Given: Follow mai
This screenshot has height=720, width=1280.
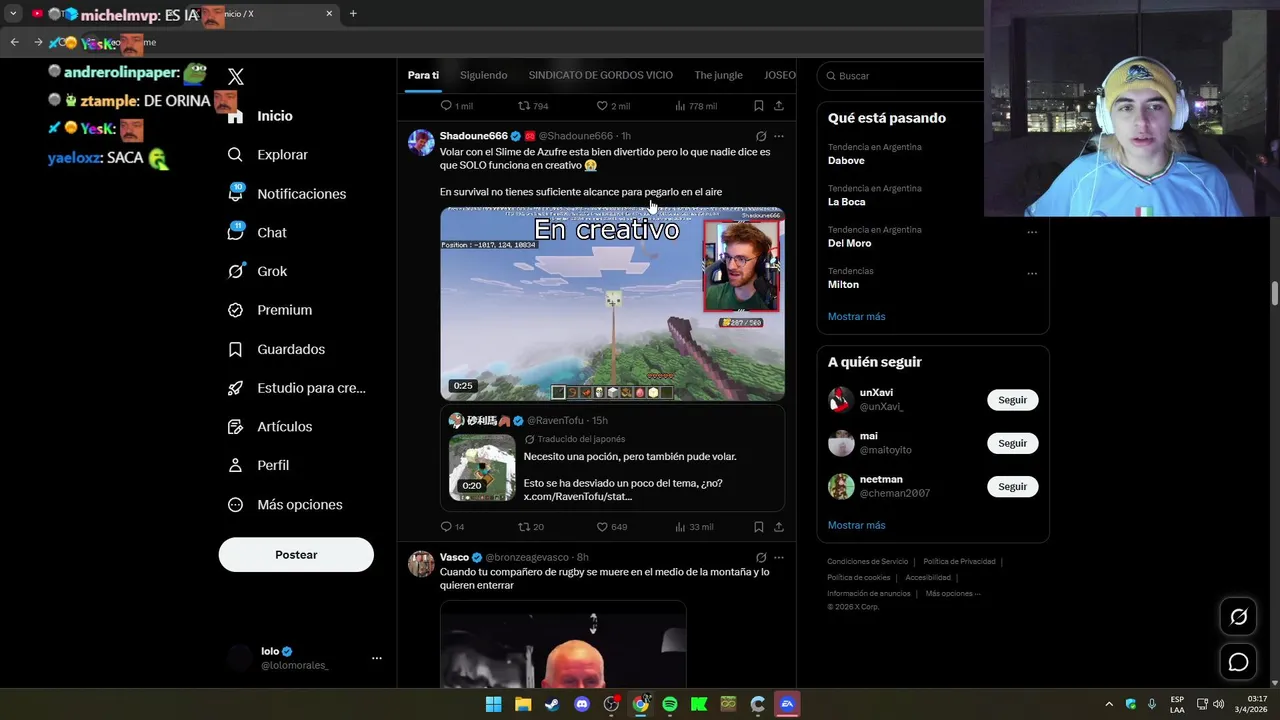Looking at the screenshot, I should 1012,443.
